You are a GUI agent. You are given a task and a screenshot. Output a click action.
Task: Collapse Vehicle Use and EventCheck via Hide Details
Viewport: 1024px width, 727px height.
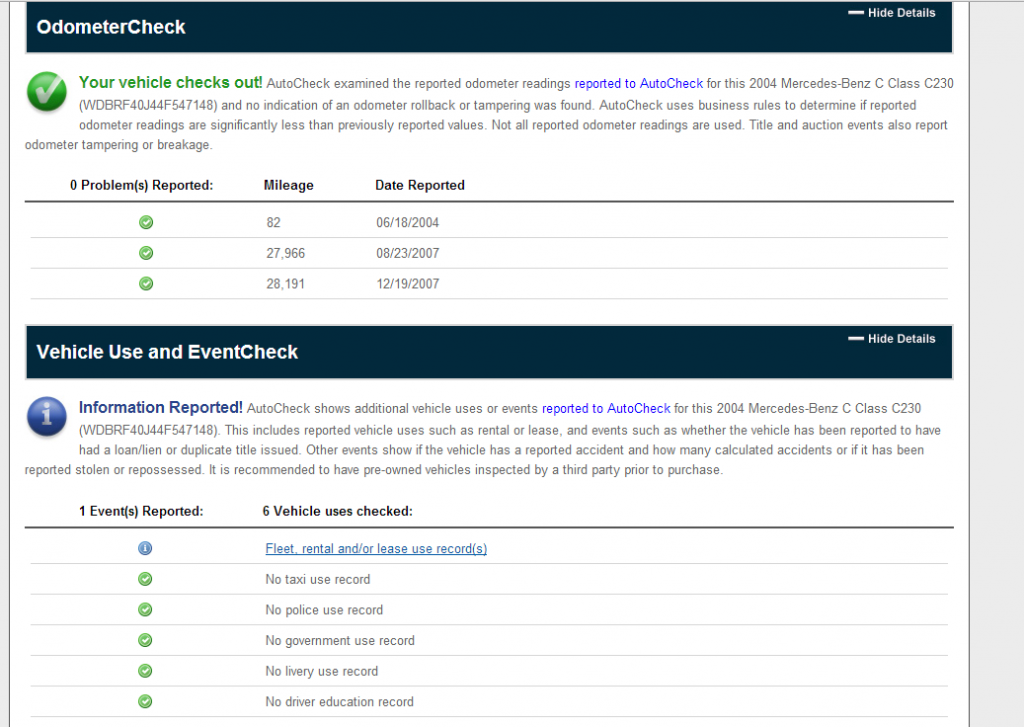pos(891,338)
